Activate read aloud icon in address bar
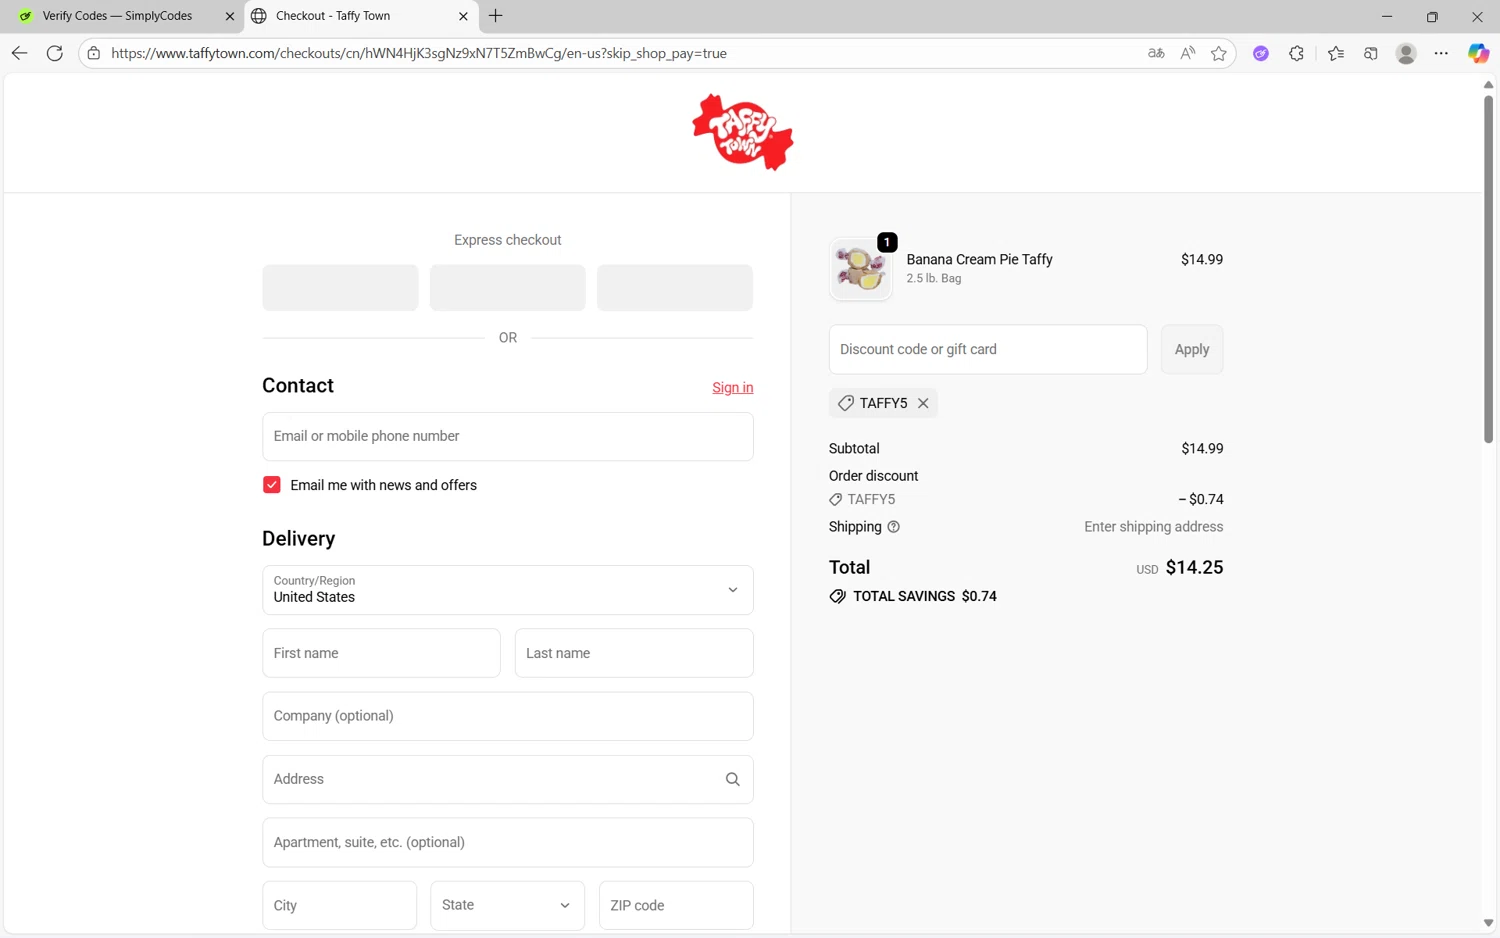This screenshot has height=938, width=1500. pos(1187,53)
